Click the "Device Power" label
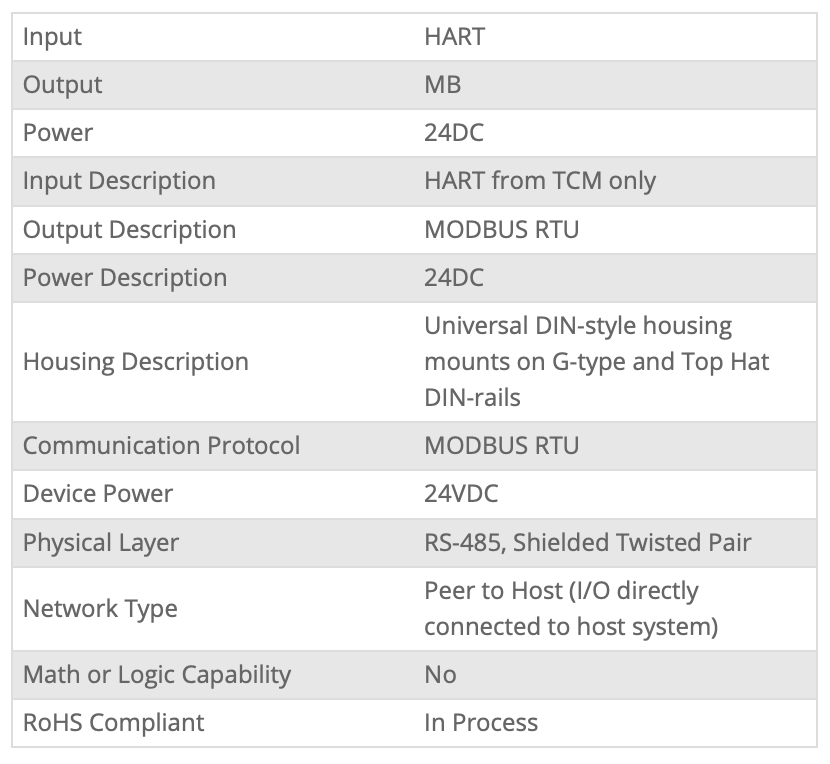This screenshot has height=764, width=830. tap(97, 493)
